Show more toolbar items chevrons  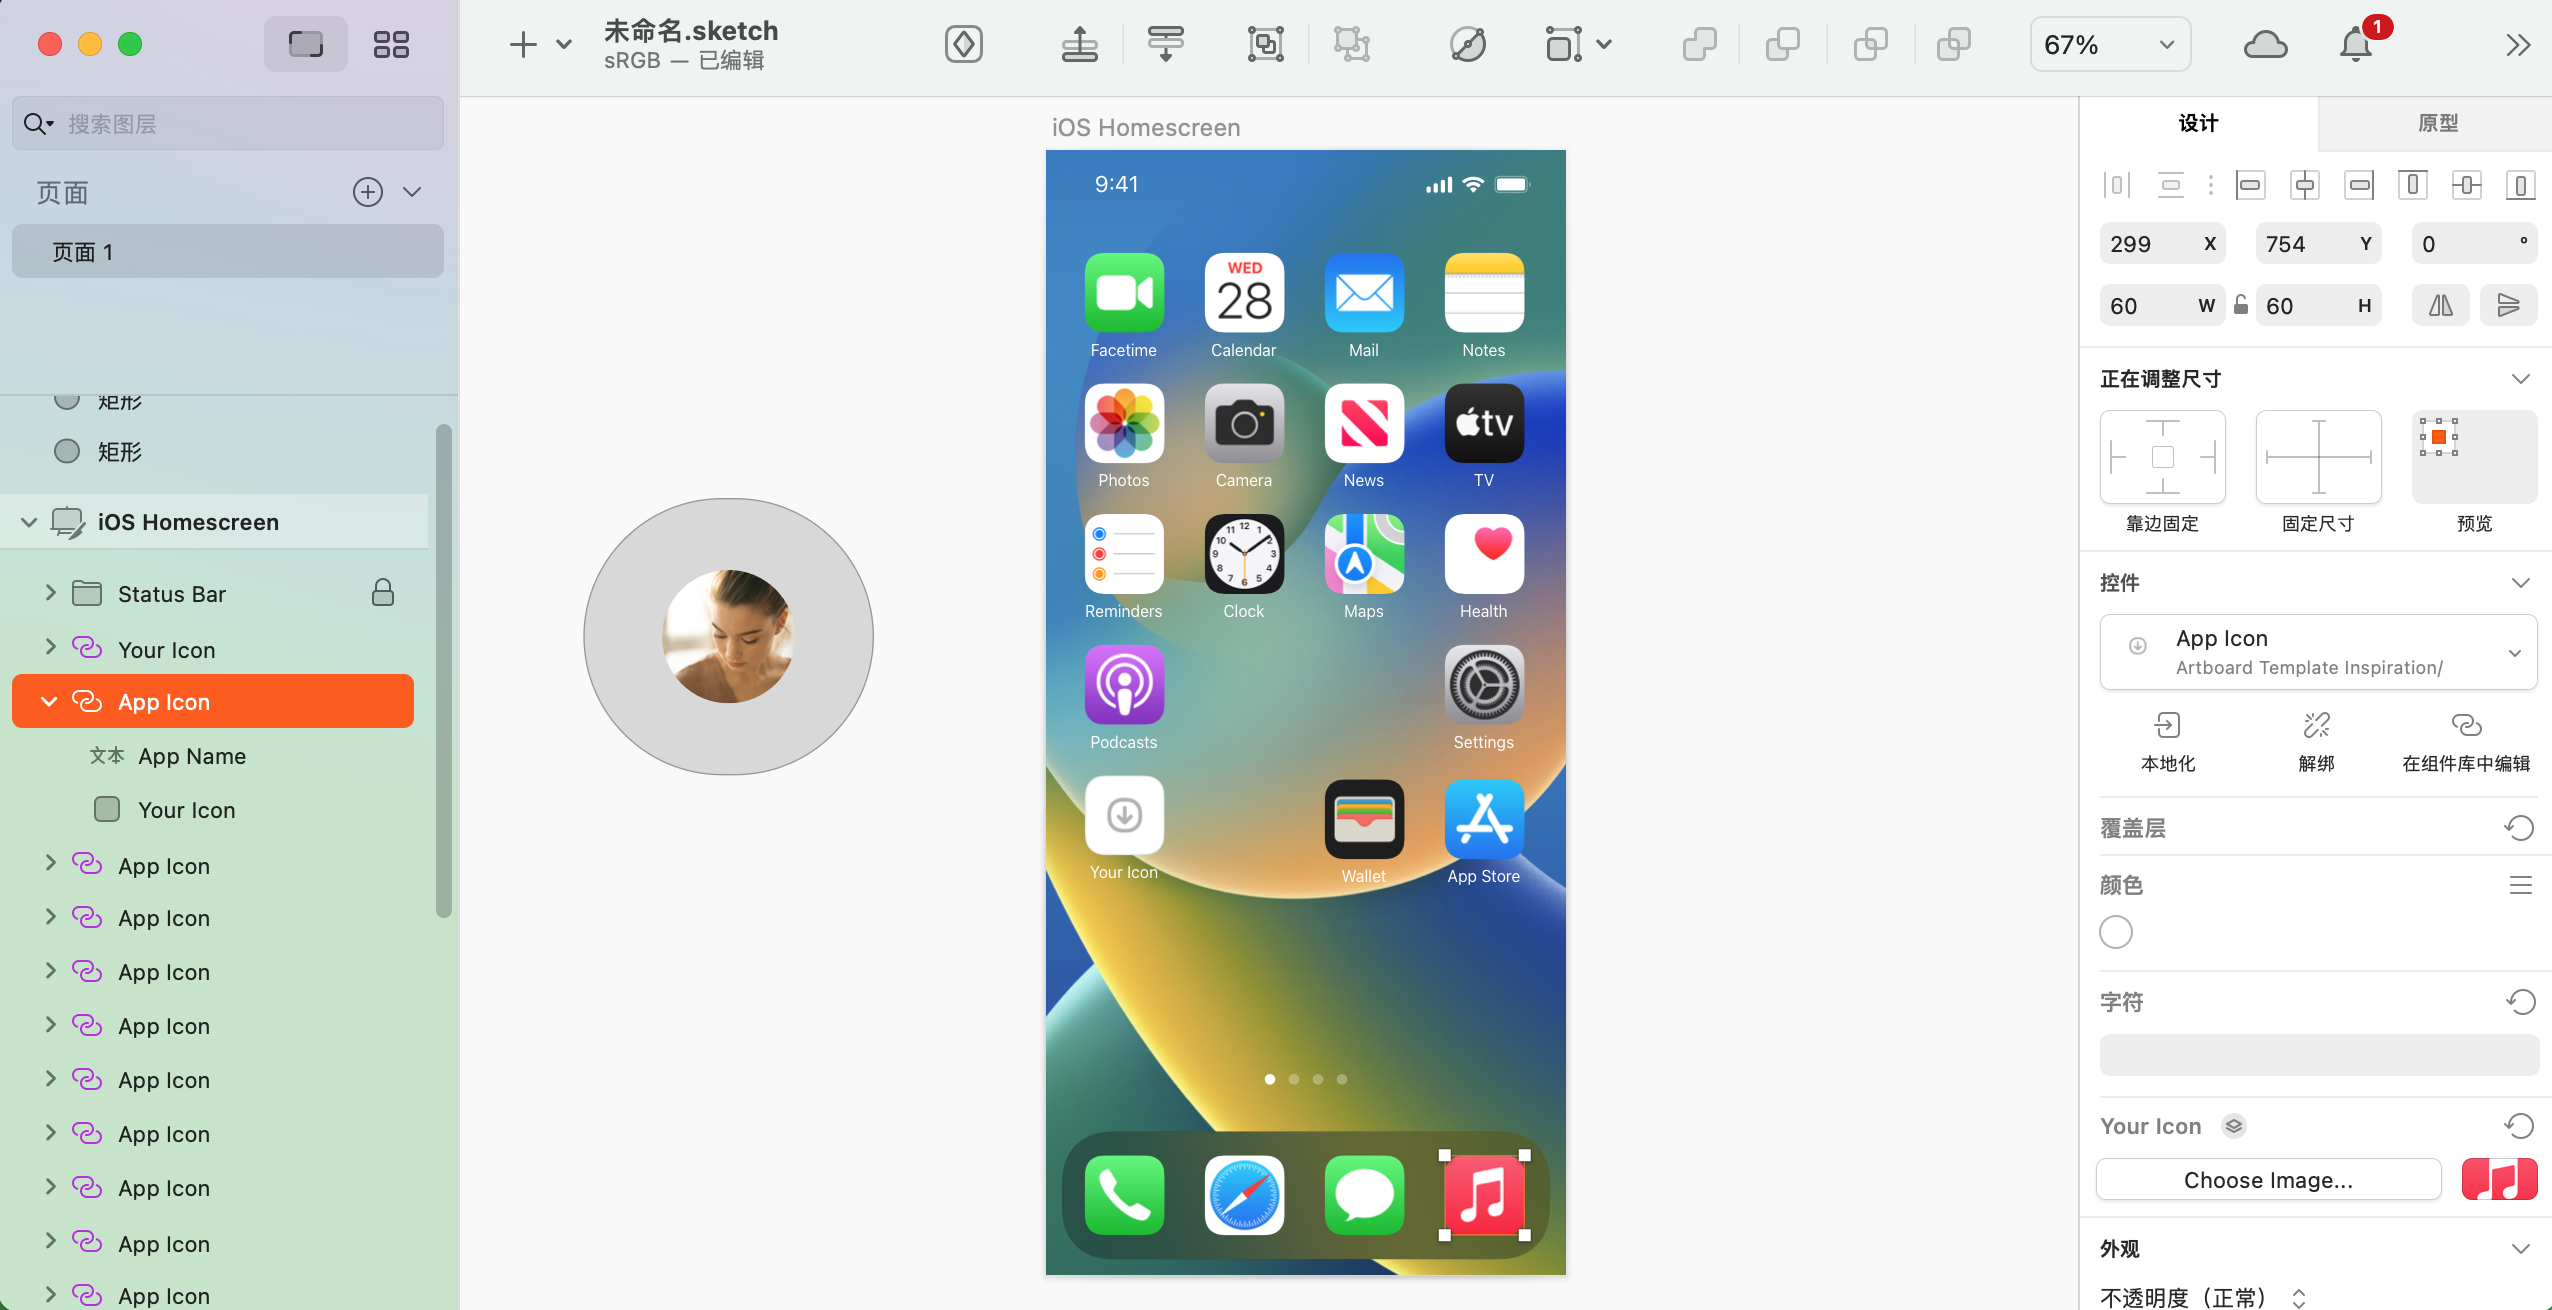(2518, 44)
